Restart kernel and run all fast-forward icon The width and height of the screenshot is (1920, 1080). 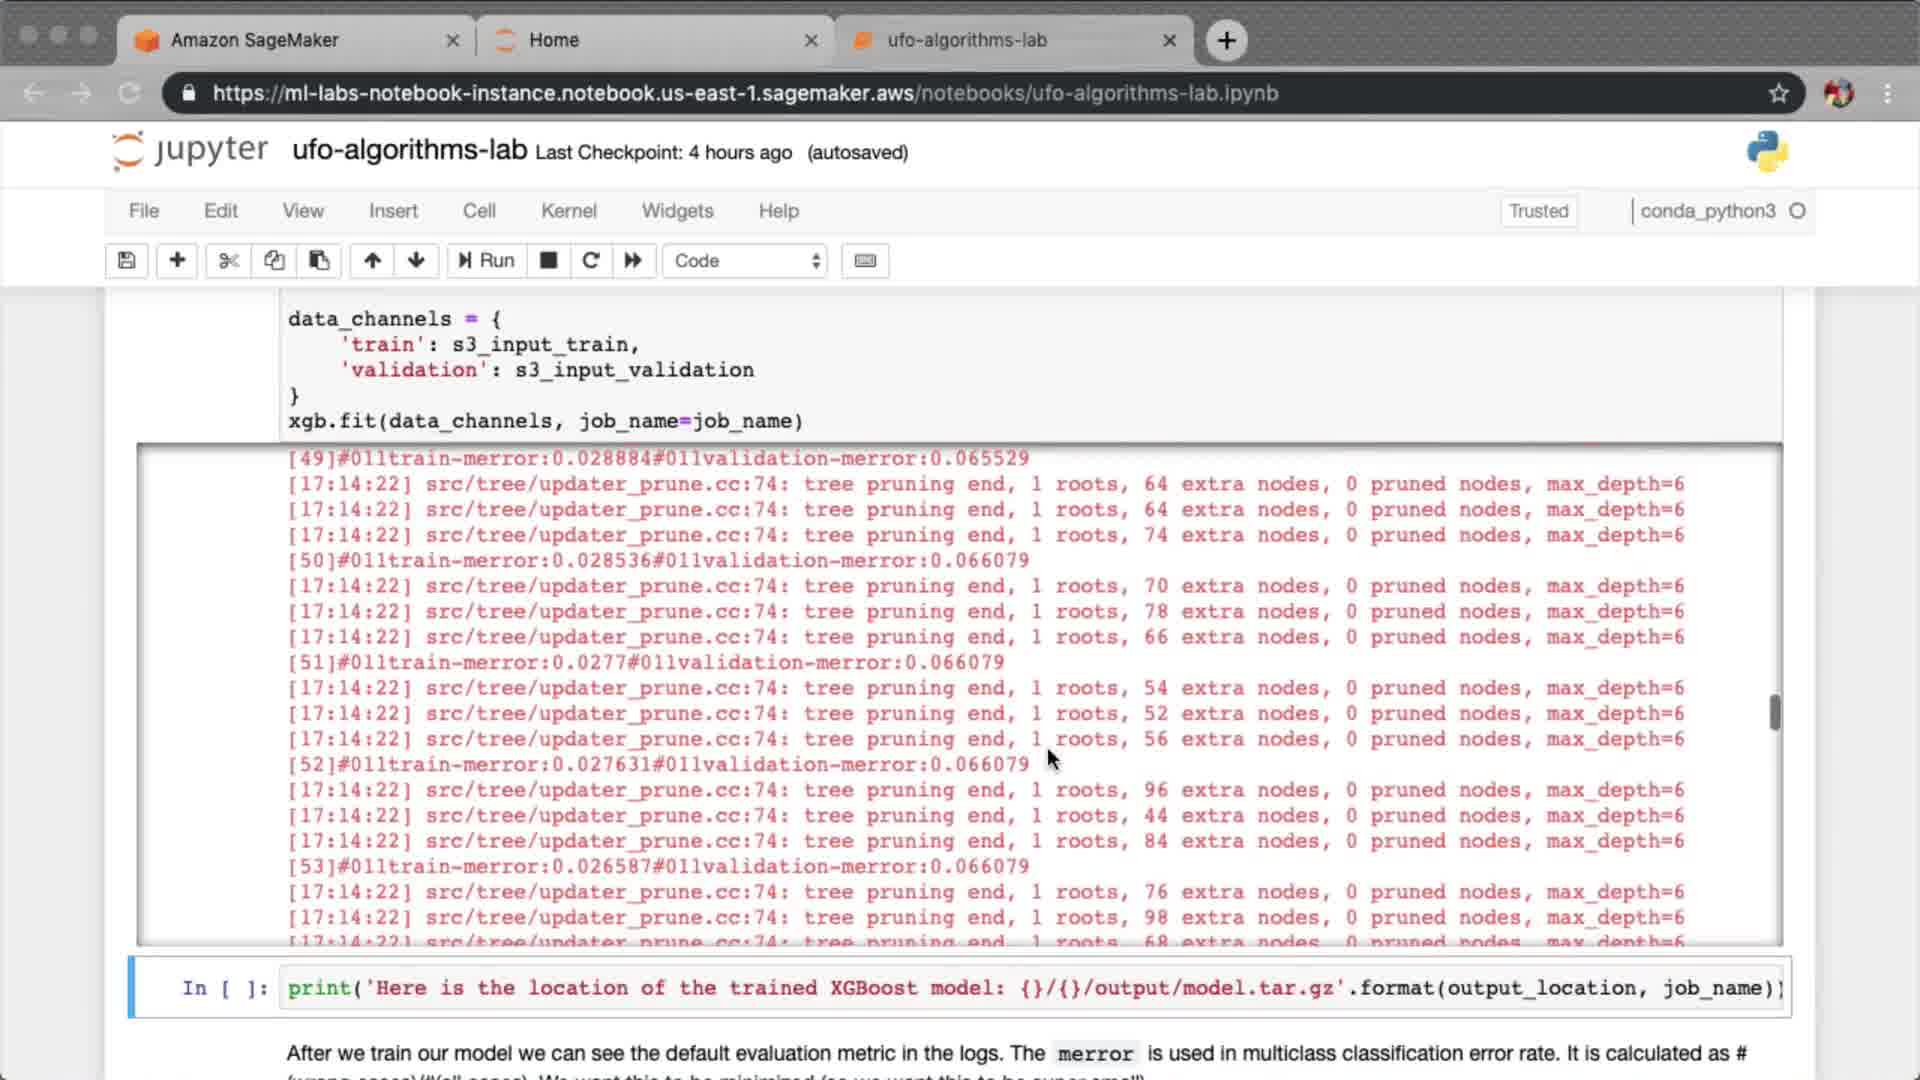[x=633, y=261]
